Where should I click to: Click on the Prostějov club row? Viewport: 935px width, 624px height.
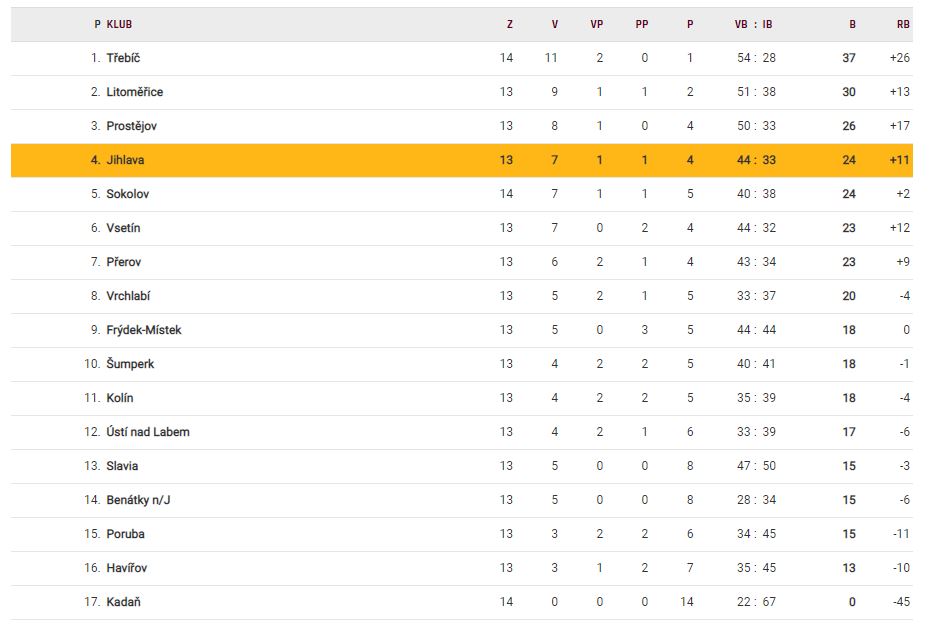pos(131,126)
